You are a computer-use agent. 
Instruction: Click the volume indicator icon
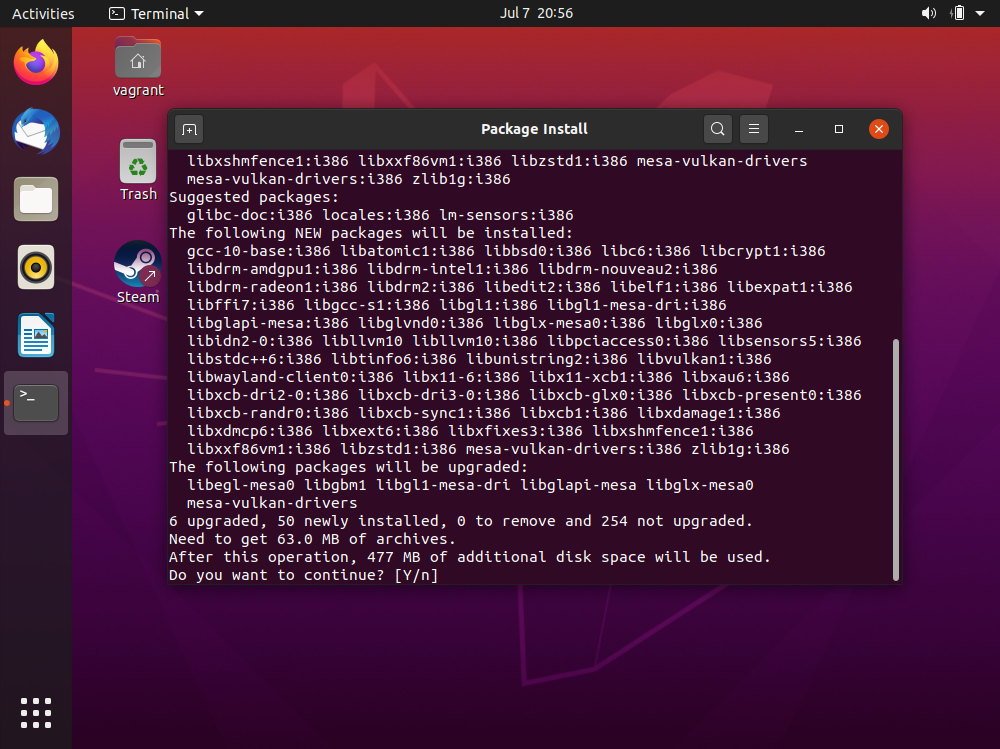tap(929, 13)
